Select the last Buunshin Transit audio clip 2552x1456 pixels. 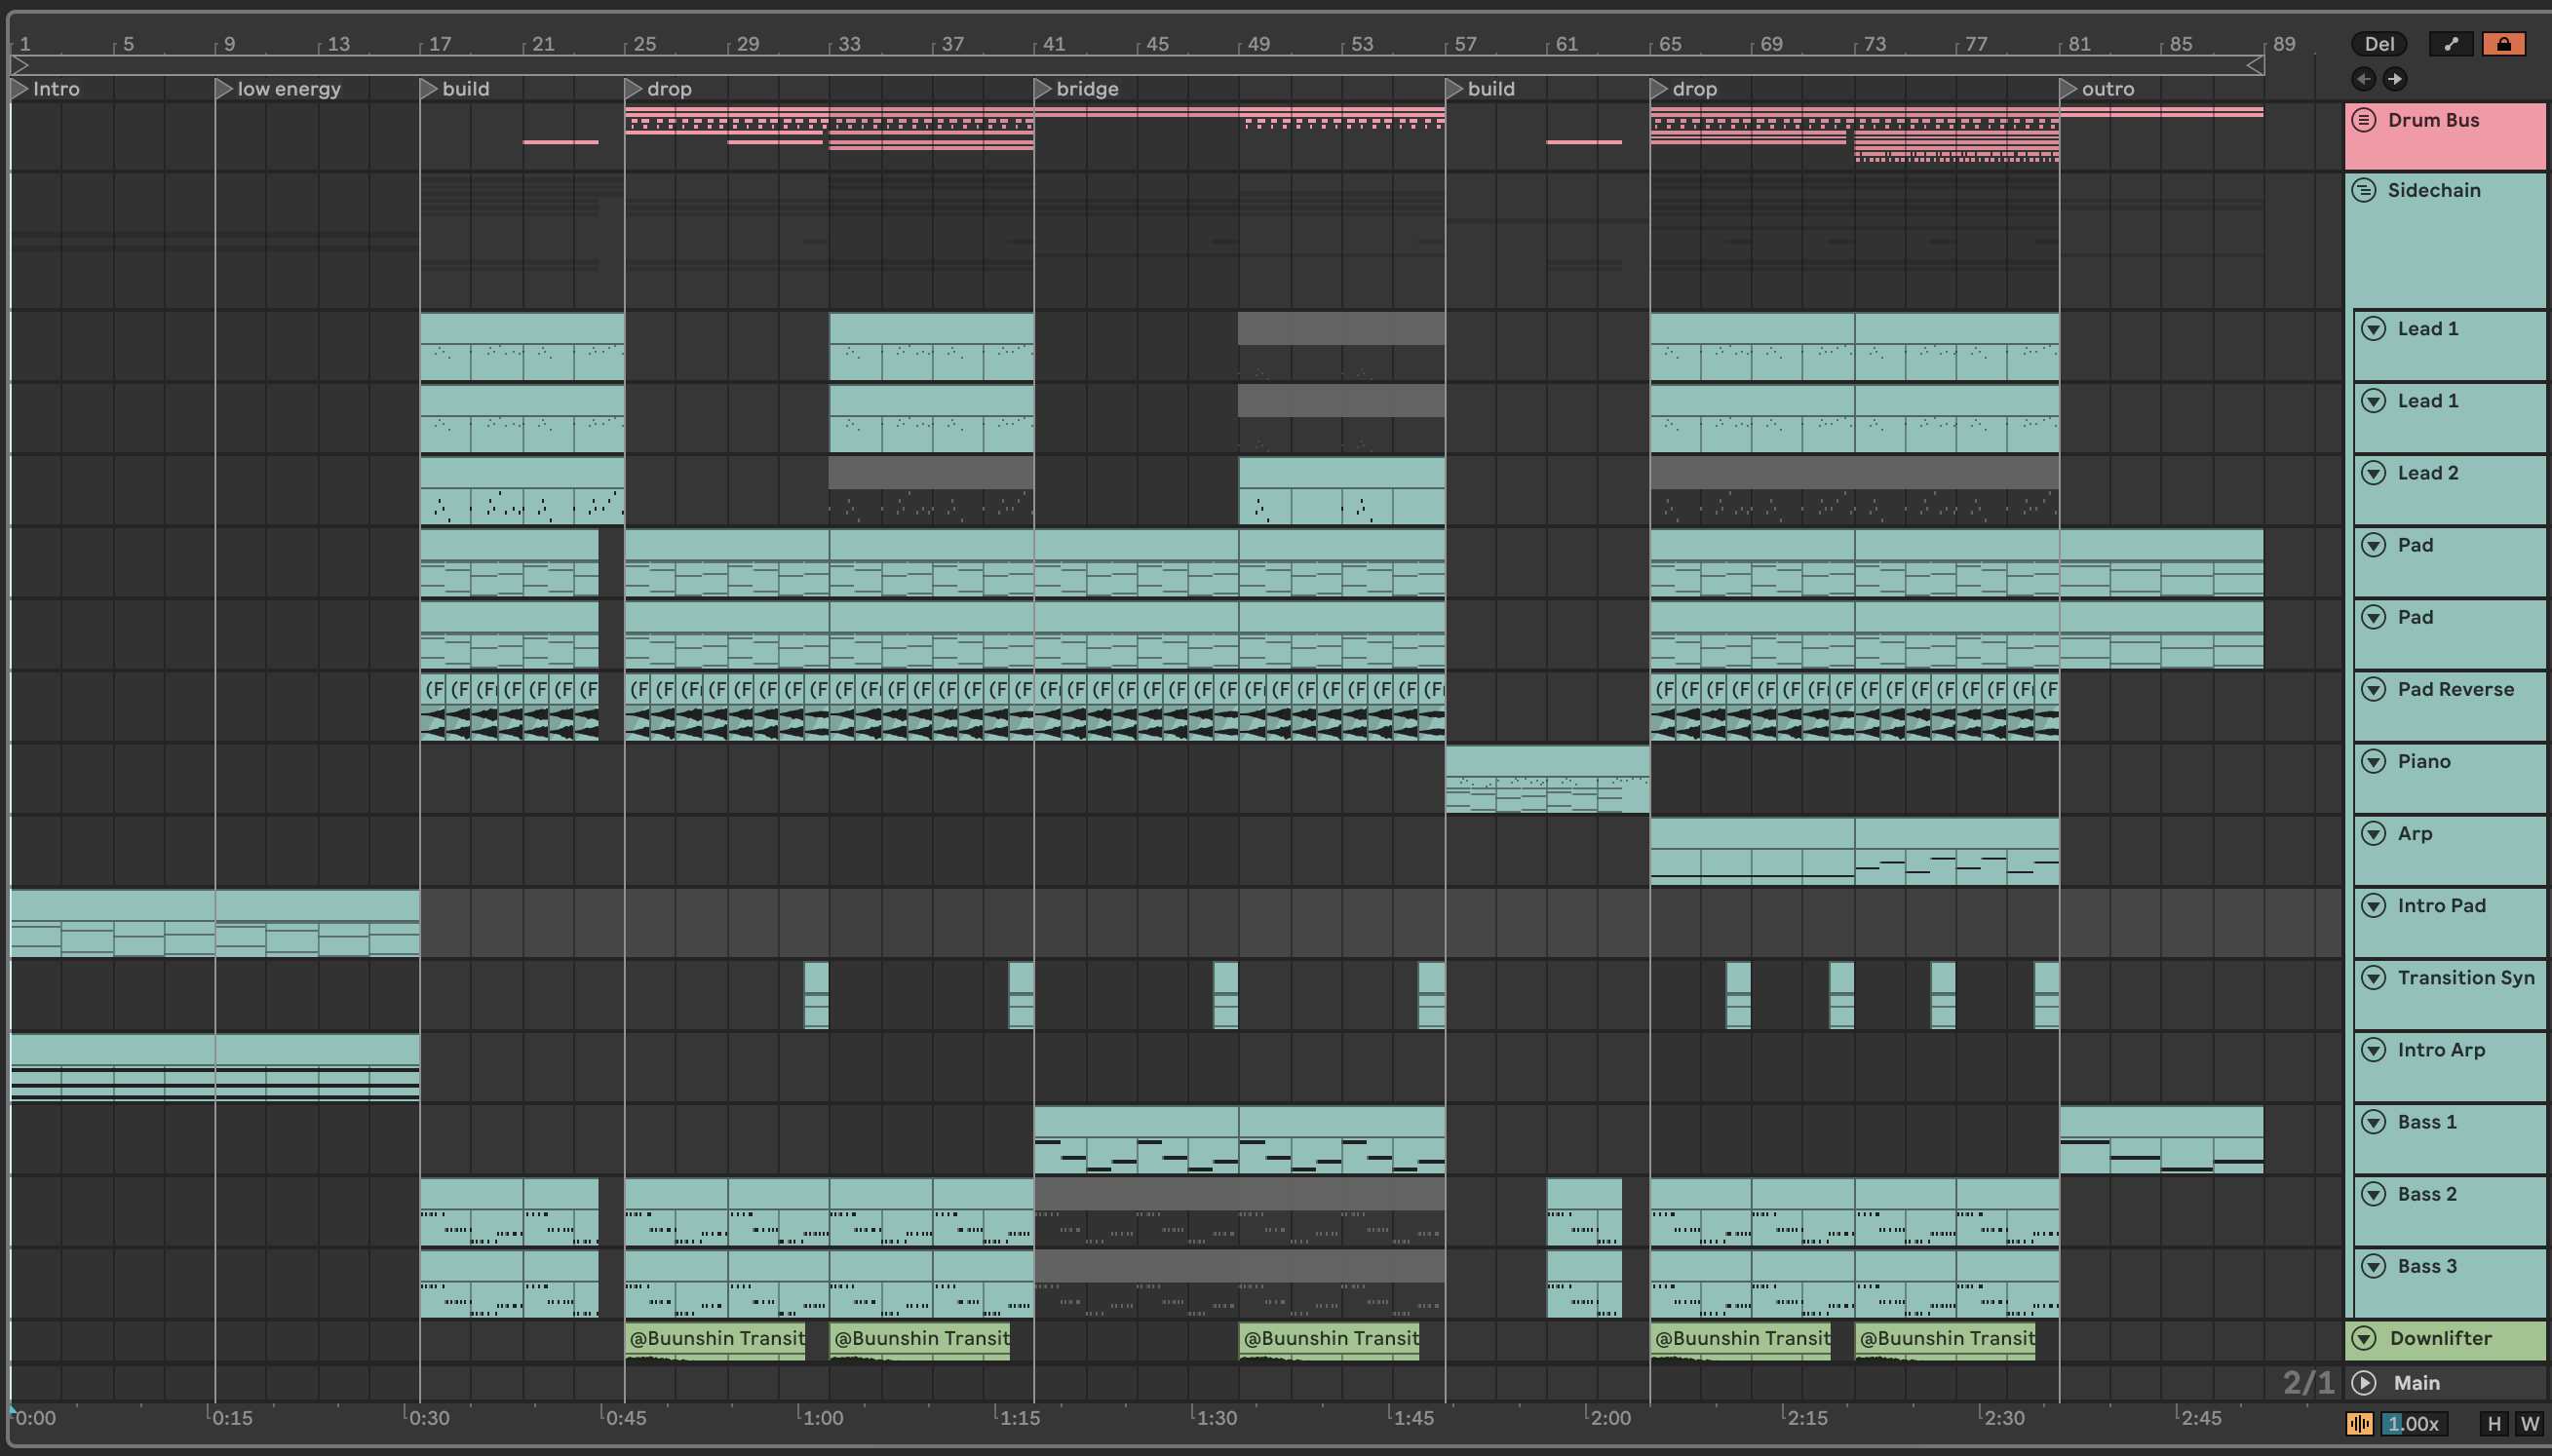pos(1945,1341)
